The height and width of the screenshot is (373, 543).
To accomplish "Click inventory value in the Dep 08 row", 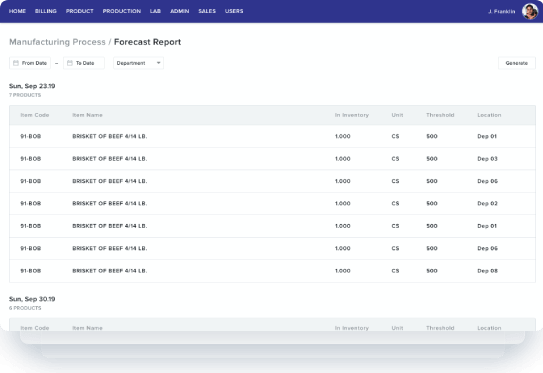I will click(x=342, y=271).
